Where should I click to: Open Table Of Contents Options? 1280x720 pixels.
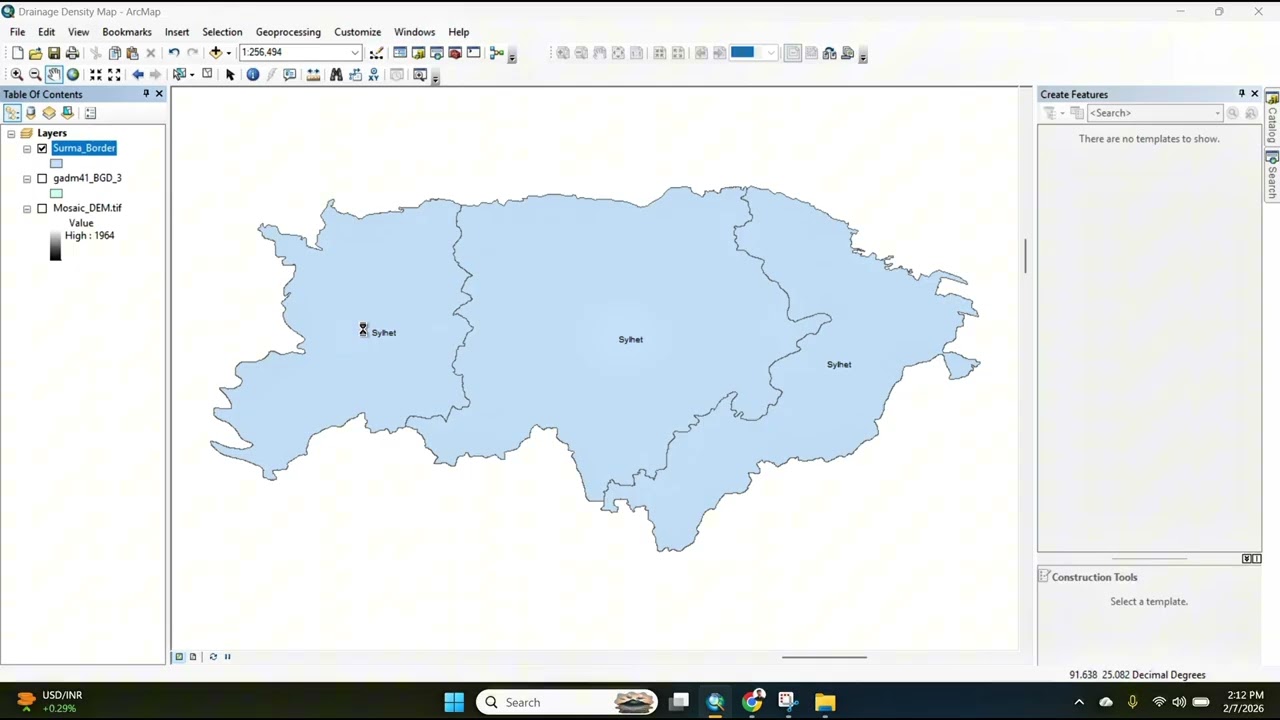point(90,113)
